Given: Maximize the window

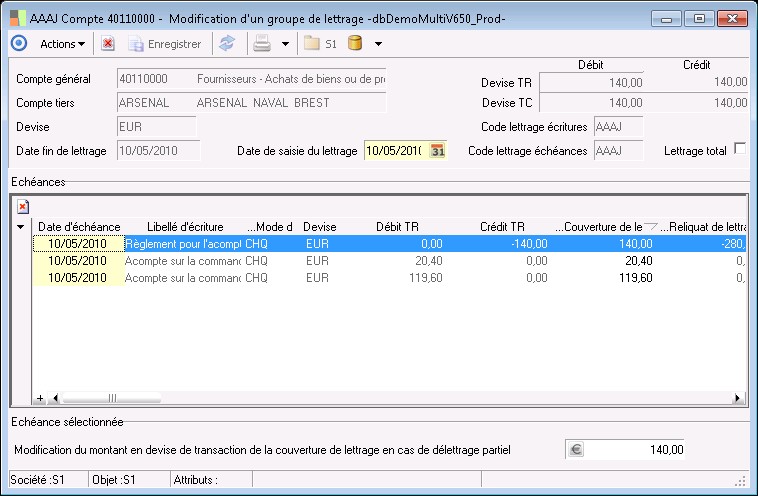Looking at the screenshot, I should pos(699,19).
